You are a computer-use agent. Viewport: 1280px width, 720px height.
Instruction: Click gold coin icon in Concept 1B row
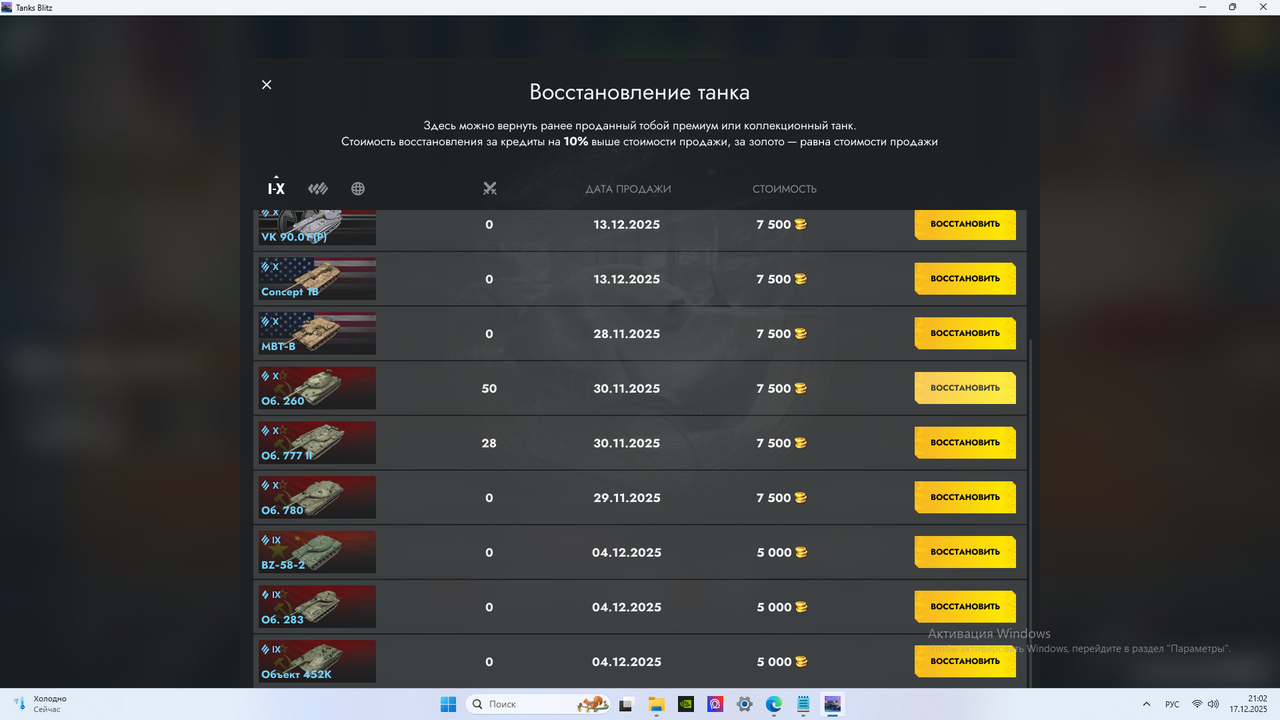pyautogui.click(x=800, y=279)
